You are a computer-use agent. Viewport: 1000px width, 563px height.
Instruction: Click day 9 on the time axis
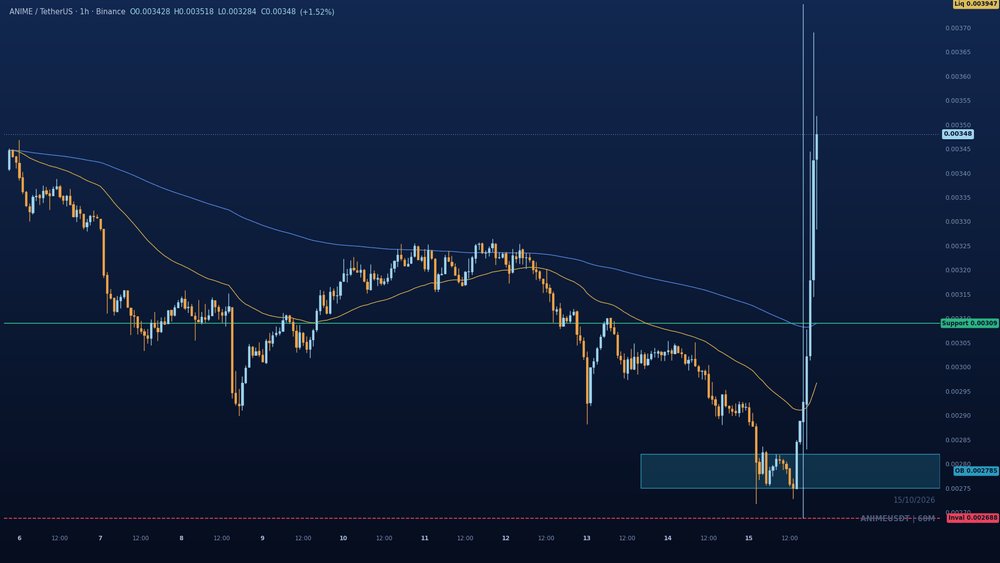pyautogui.click(x=262, y=538)
